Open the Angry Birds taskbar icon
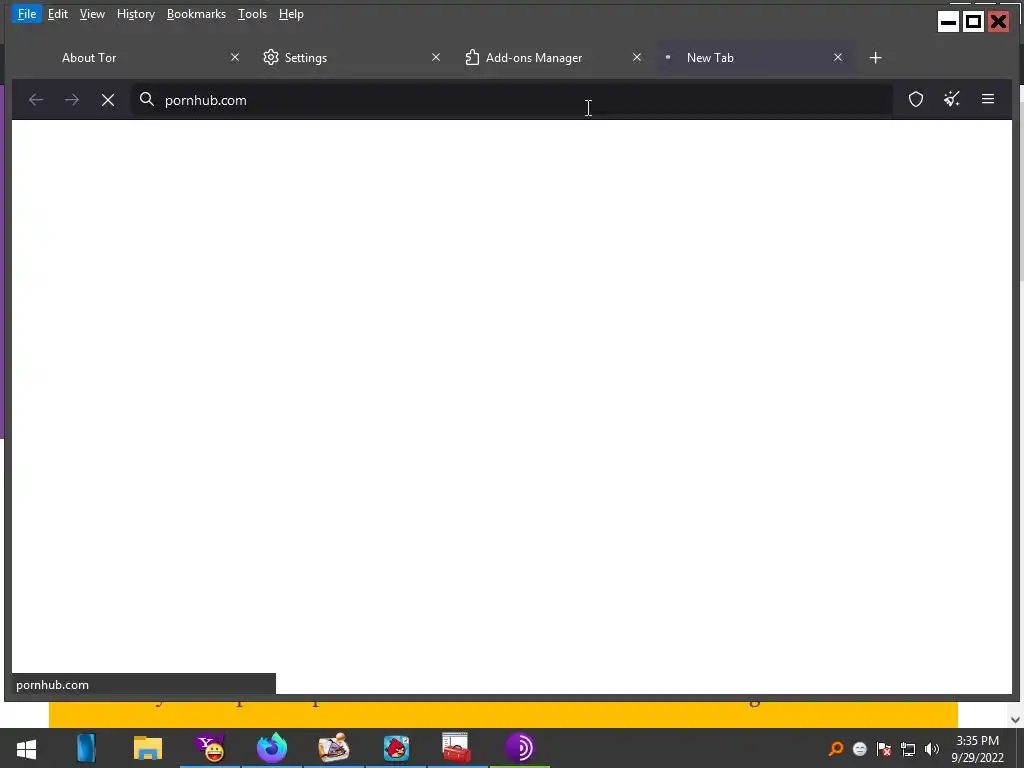Viewport: 1024px width, 768px height. pyautogui.click(x=396, y=748)
